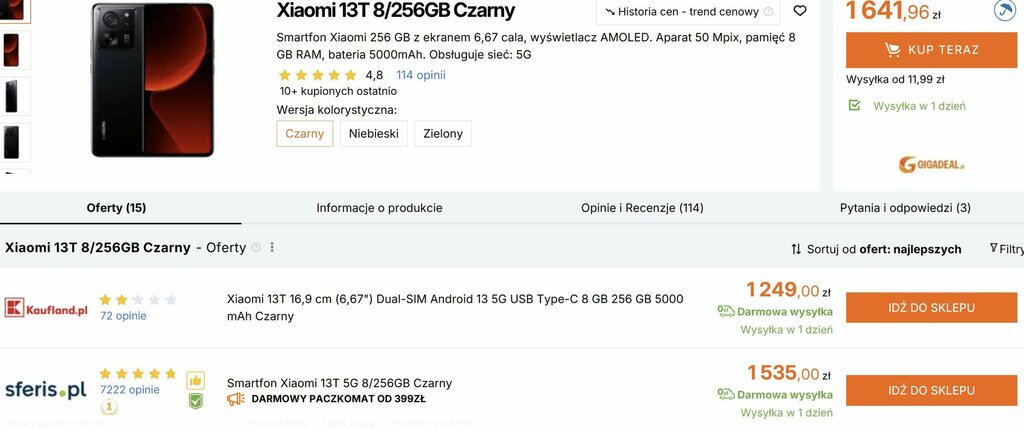1024x430 pixels.
Task: Open the Opinie i Recenzje (114) tab
Action: point(642,208)
